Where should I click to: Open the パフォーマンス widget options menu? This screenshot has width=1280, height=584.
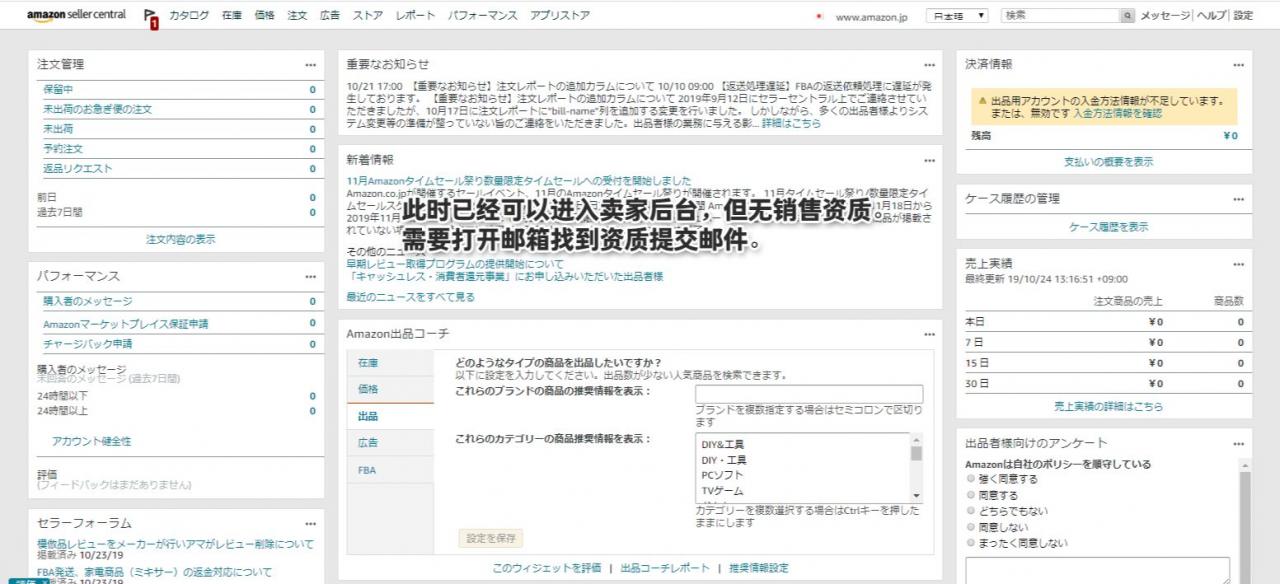pyautogui.click(x=311, y=276)
